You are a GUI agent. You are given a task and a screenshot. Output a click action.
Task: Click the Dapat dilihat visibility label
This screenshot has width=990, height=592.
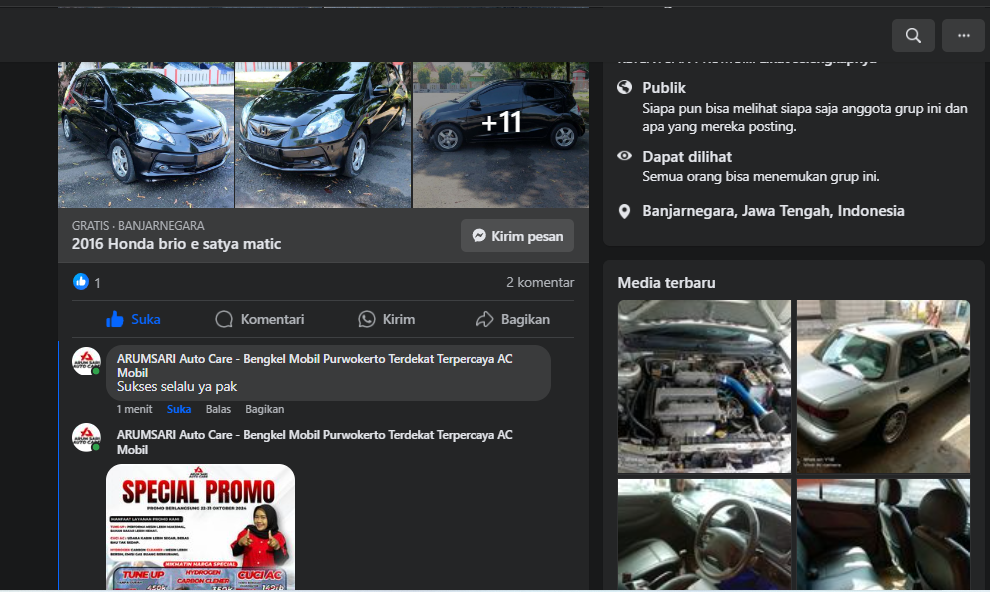click(x=687, y=157)
